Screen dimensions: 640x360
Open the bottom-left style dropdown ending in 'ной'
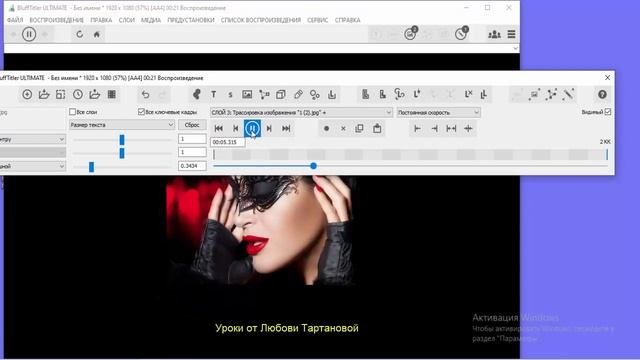click(32, 166)
